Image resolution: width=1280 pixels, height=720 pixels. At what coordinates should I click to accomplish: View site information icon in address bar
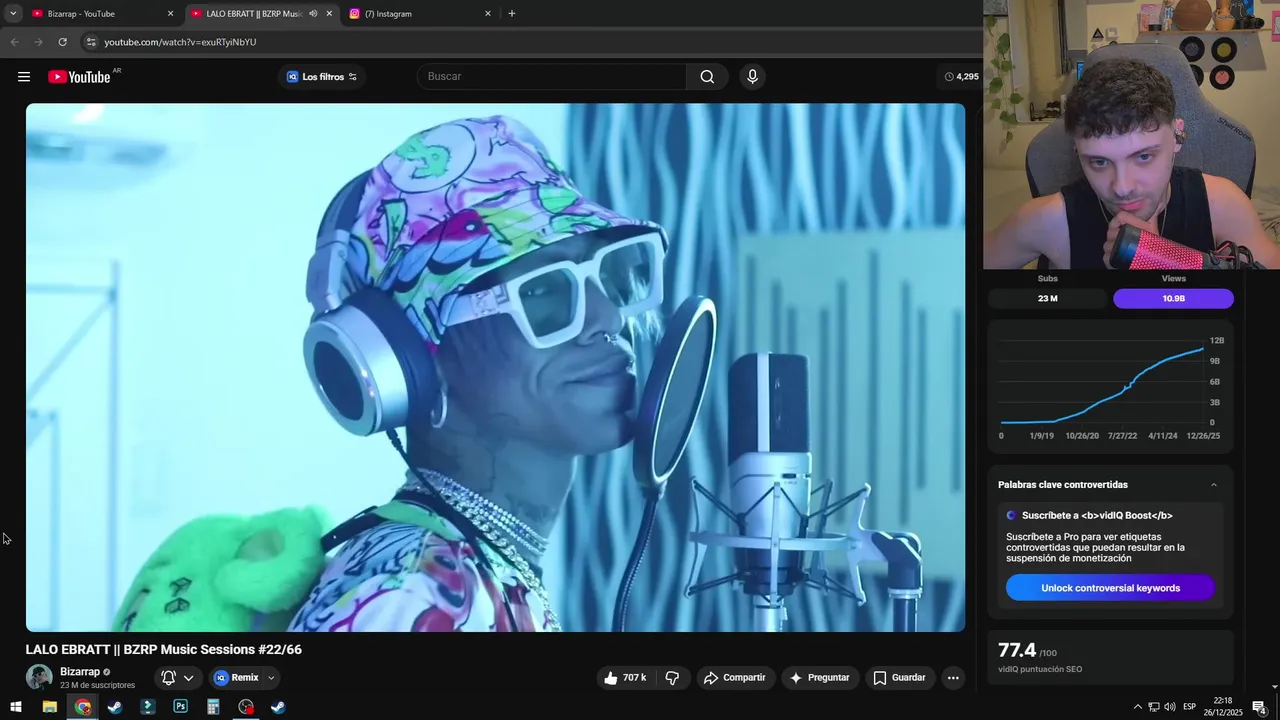(91, 42)
